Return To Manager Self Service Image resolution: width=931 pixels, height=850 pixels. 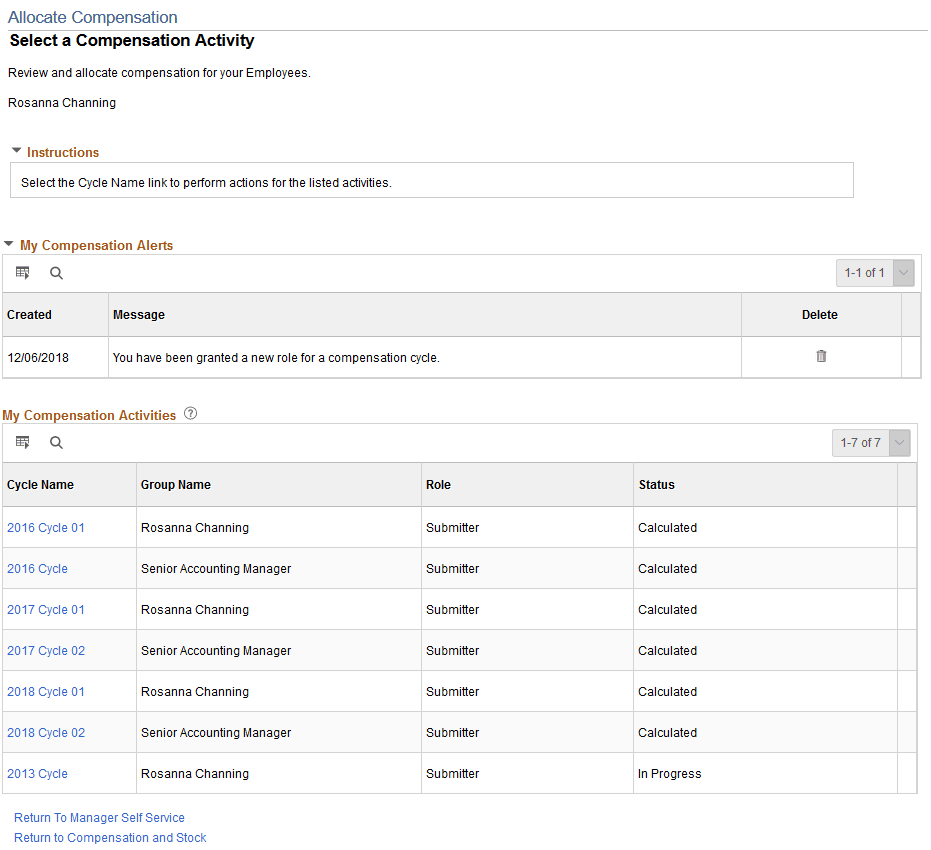[99, 817]
